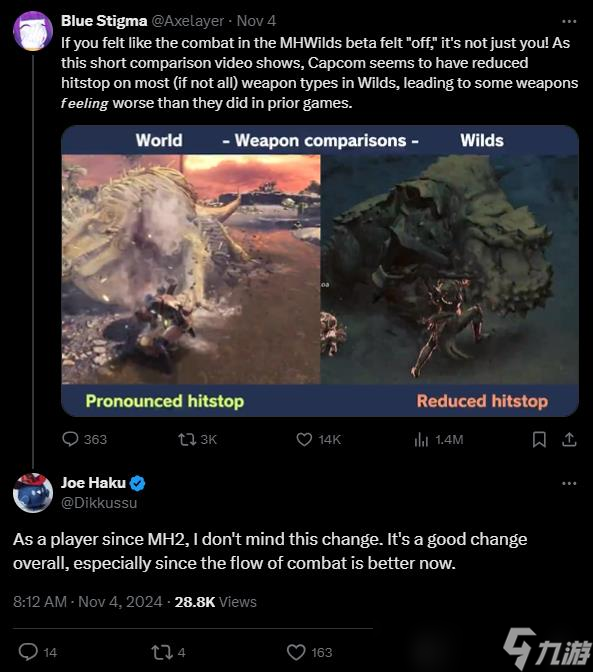
Task: Open replies on Blue Stigma's tweet
Action: tap(84, 439)
